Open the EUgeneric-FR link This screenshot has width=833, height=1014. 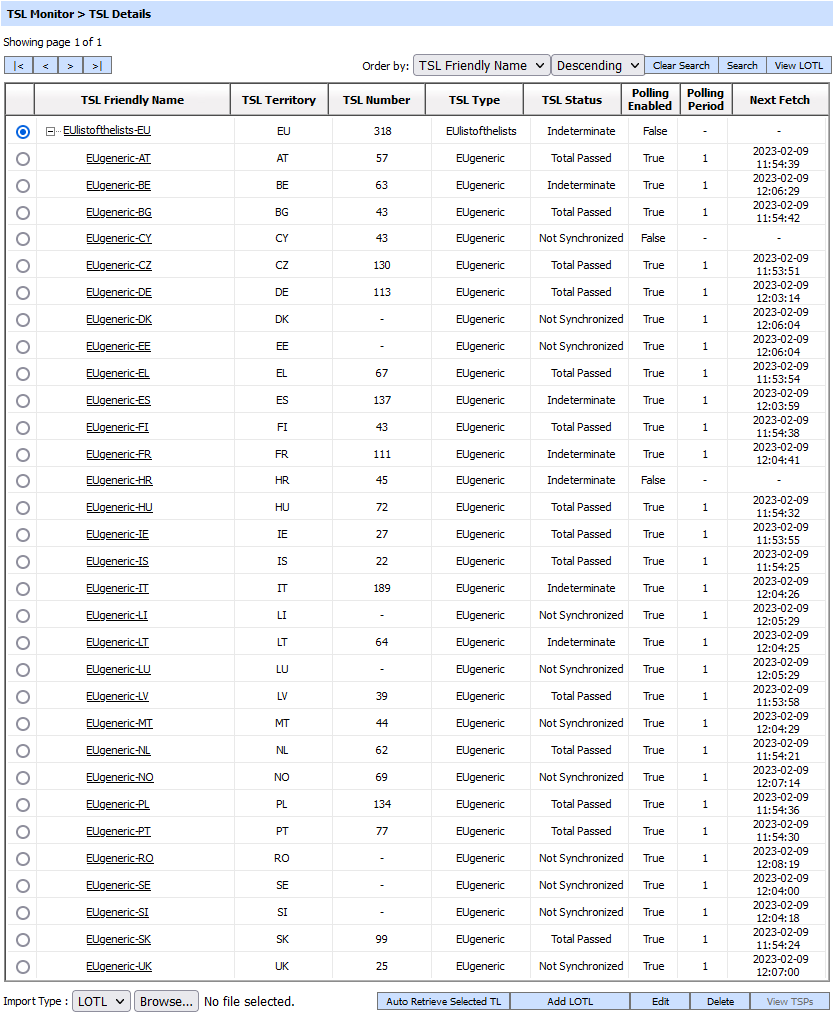click(x=118, y=454)
